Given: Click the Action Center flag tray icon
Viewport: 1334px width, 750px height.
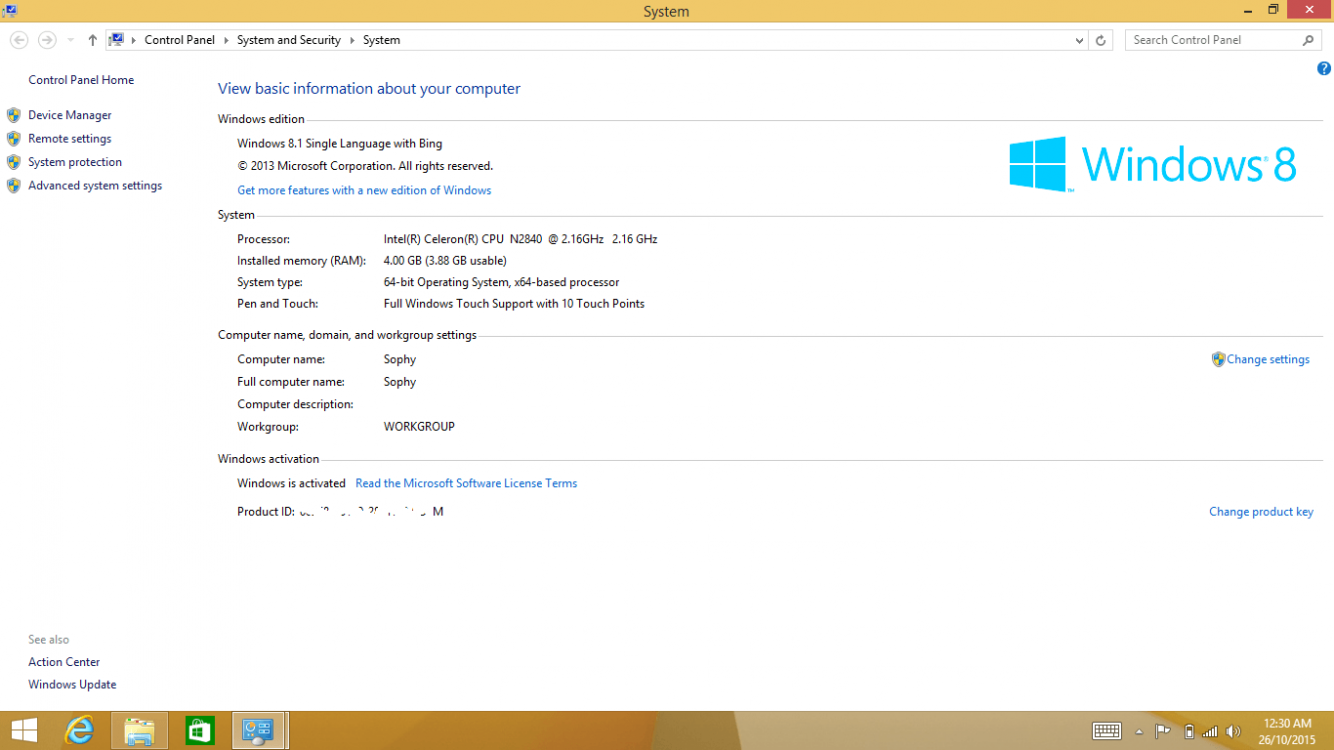Looking at the screenshot, I should click(x=1162, y=732).
